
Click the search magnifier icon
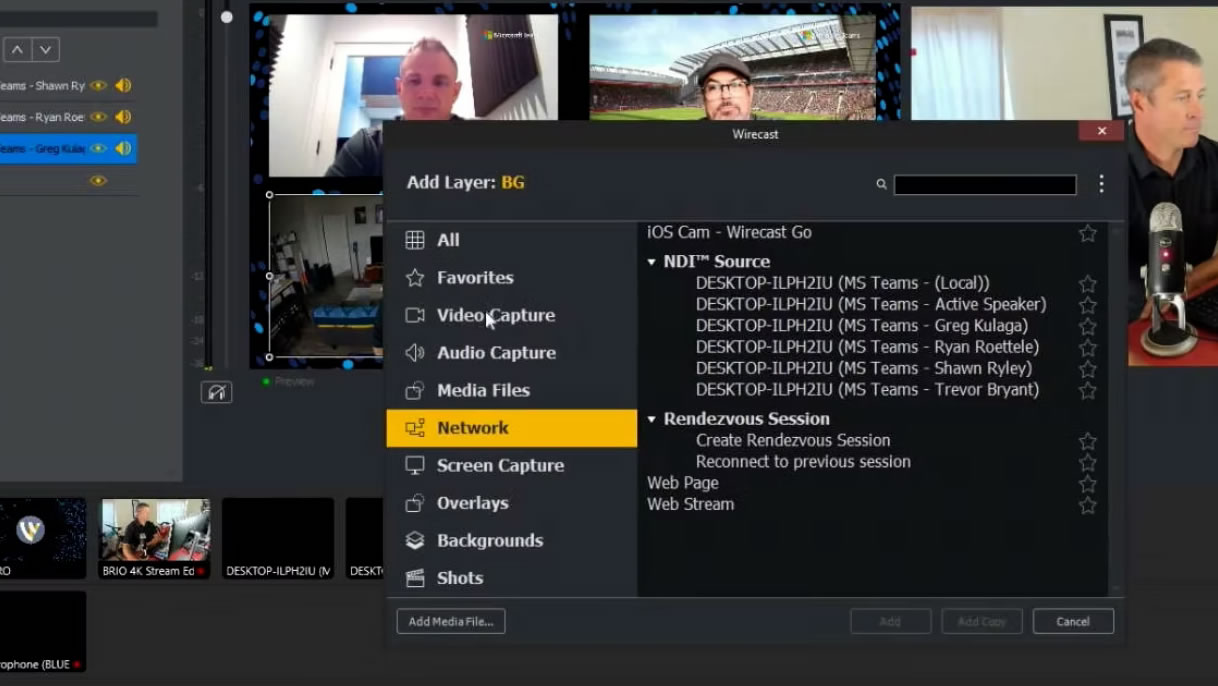click(x=881, y=184)
